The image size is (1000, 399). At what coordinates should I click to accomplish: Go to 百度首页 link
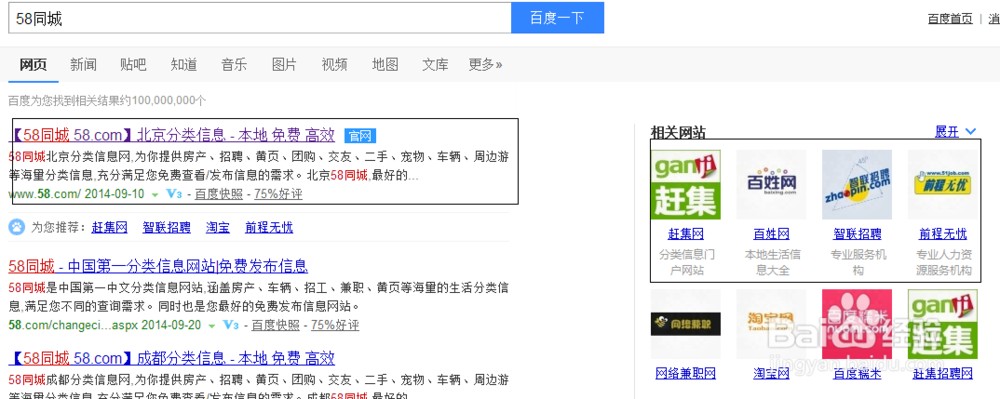[950, 18]
